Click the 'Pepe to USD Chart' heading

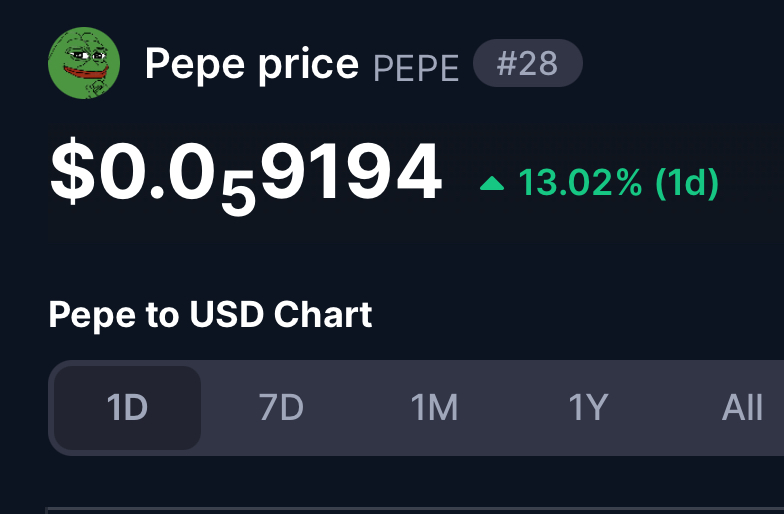point(210,315)
